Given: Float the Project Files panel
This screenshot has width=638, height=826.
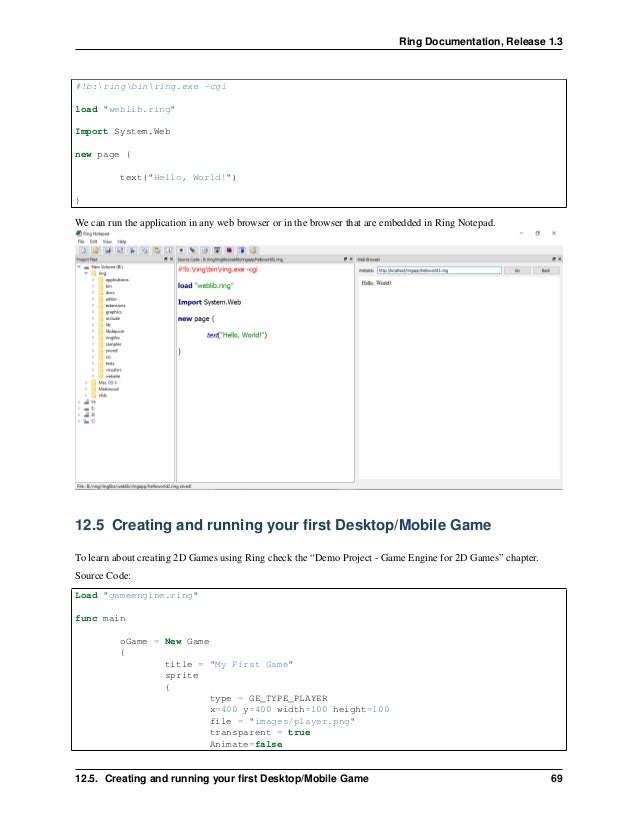Looking at the screenshot, I should [x=166, y=259].
